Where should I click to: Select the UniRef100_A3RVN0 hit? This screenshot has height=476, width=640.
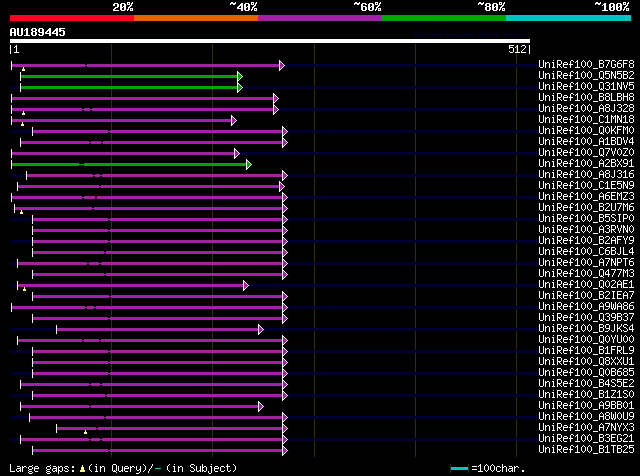click(x=586, y=229)
